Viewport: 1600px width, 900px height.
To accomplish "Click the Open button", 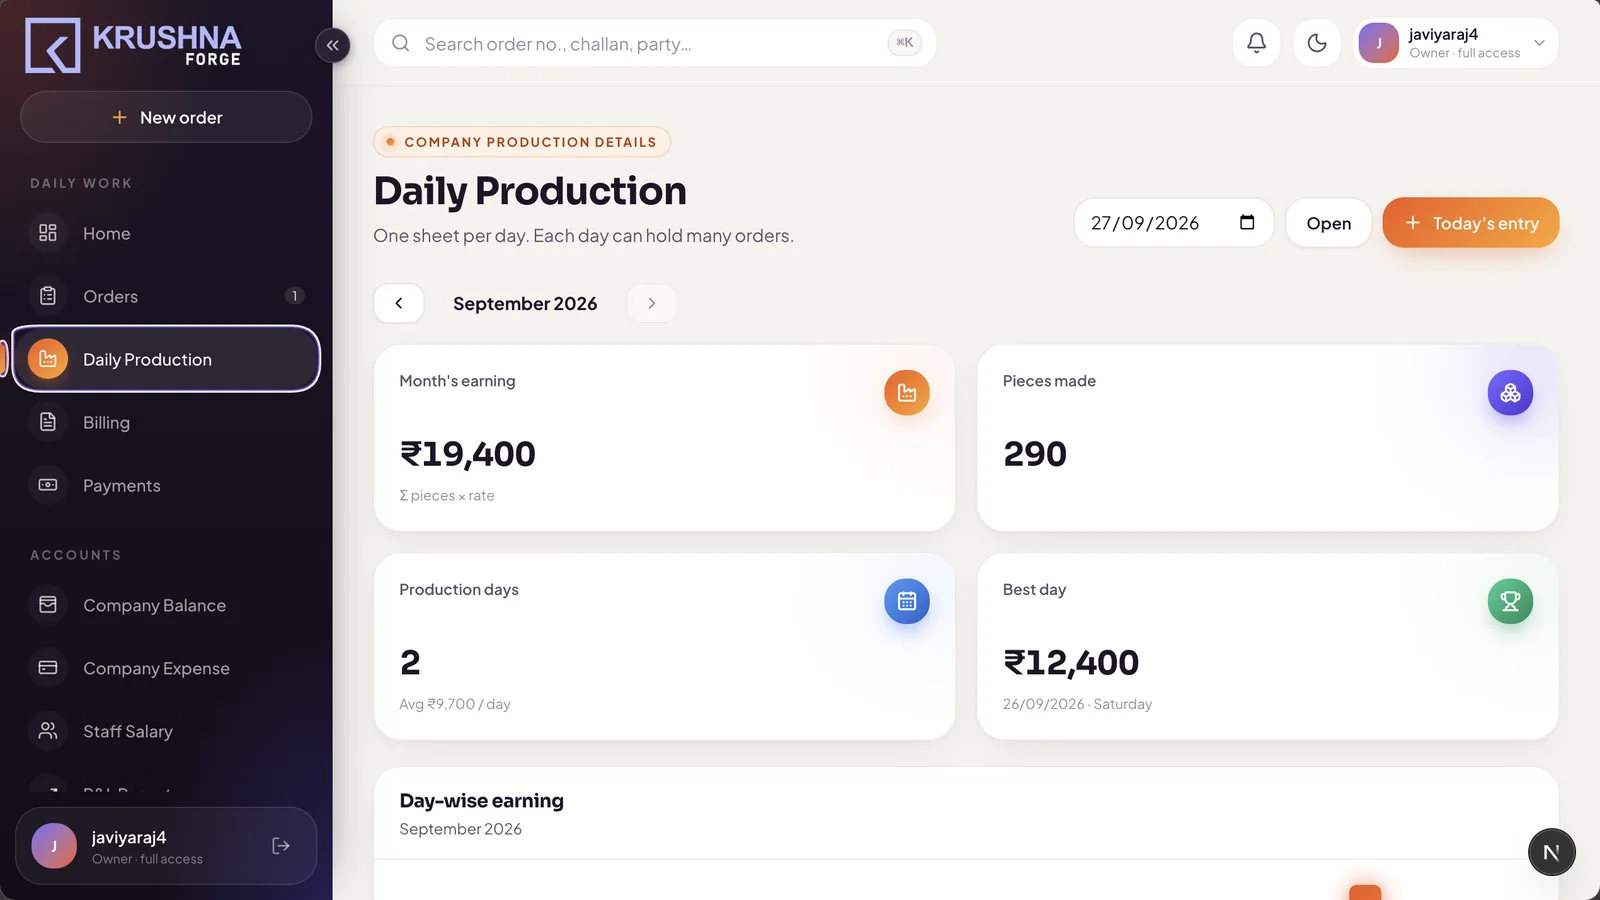I will pyautogui.click(x=1328, y=223).
